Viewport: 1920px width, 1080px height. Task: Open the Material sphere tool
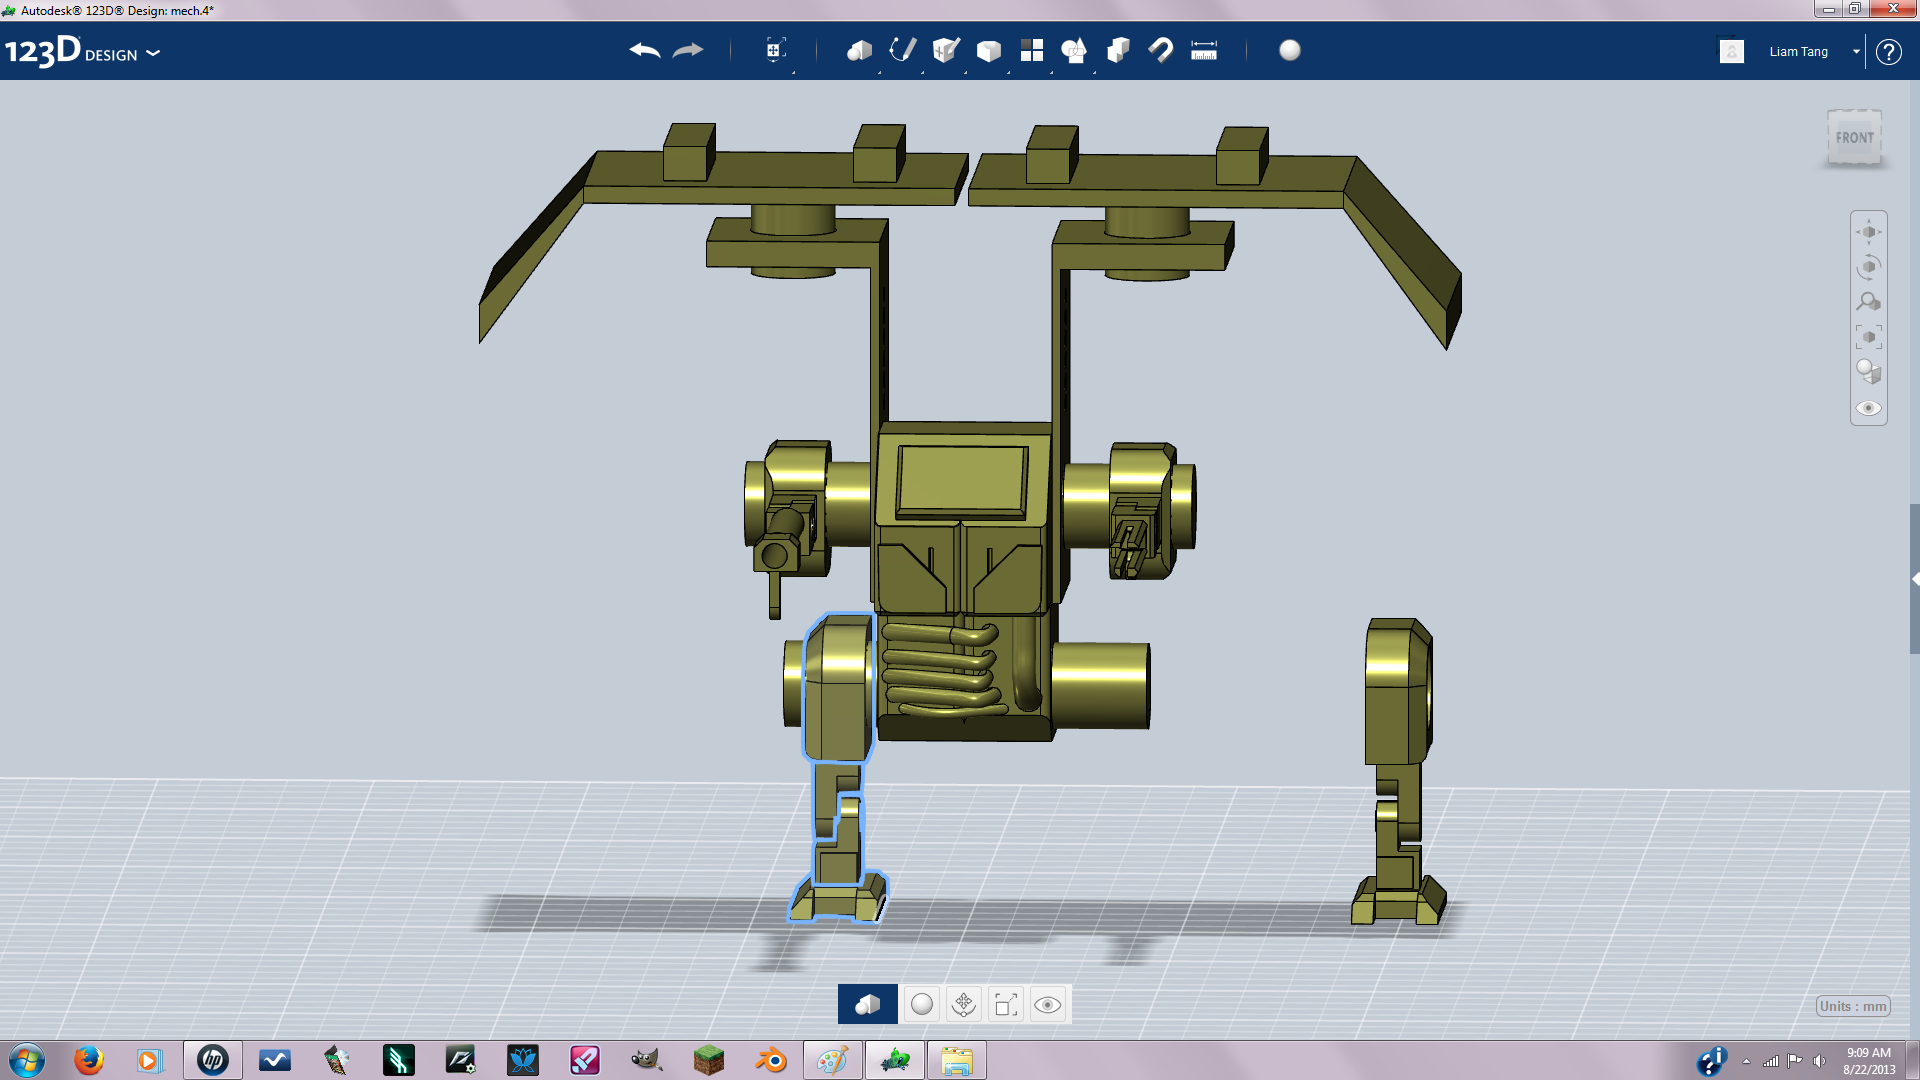(1290, 50)
